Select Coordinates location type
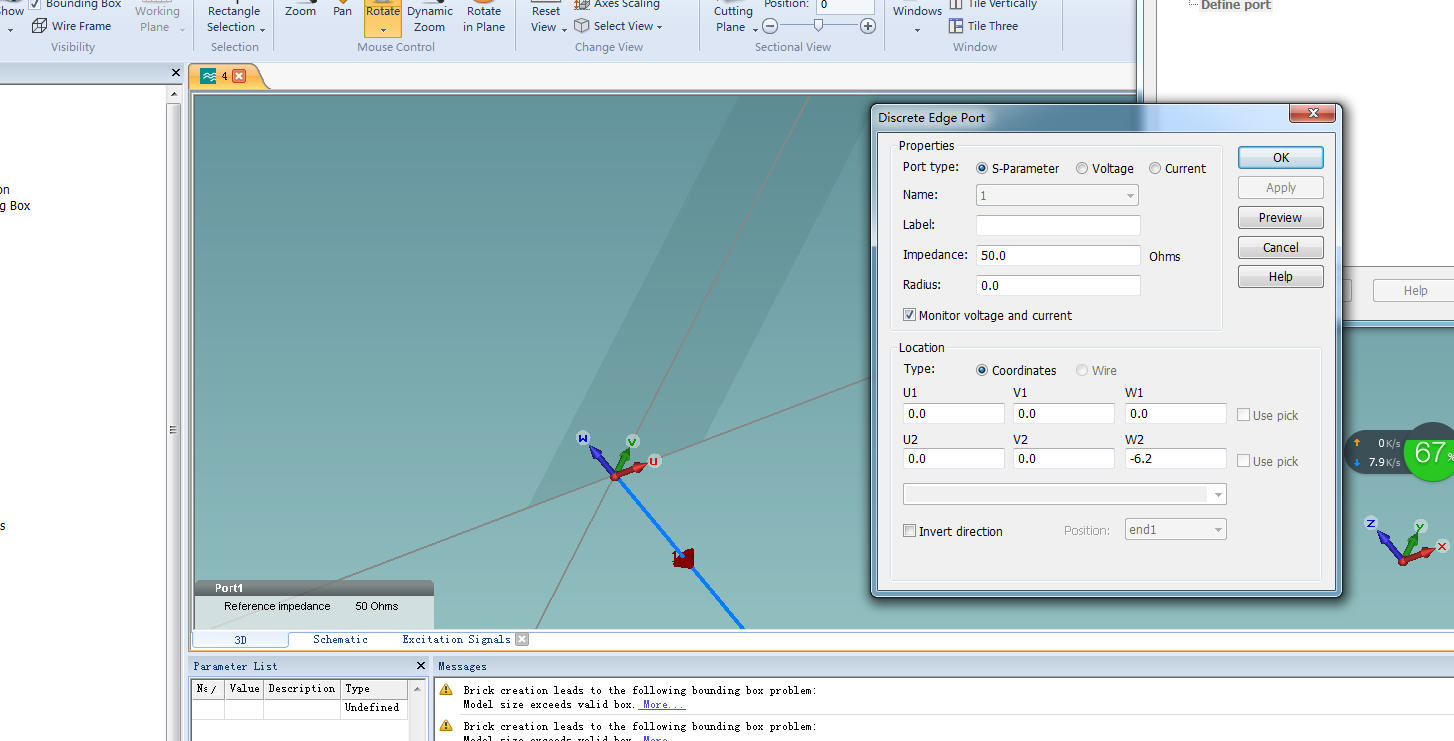This screenshot has height=741, width=1454. click(x=982, y=370)
